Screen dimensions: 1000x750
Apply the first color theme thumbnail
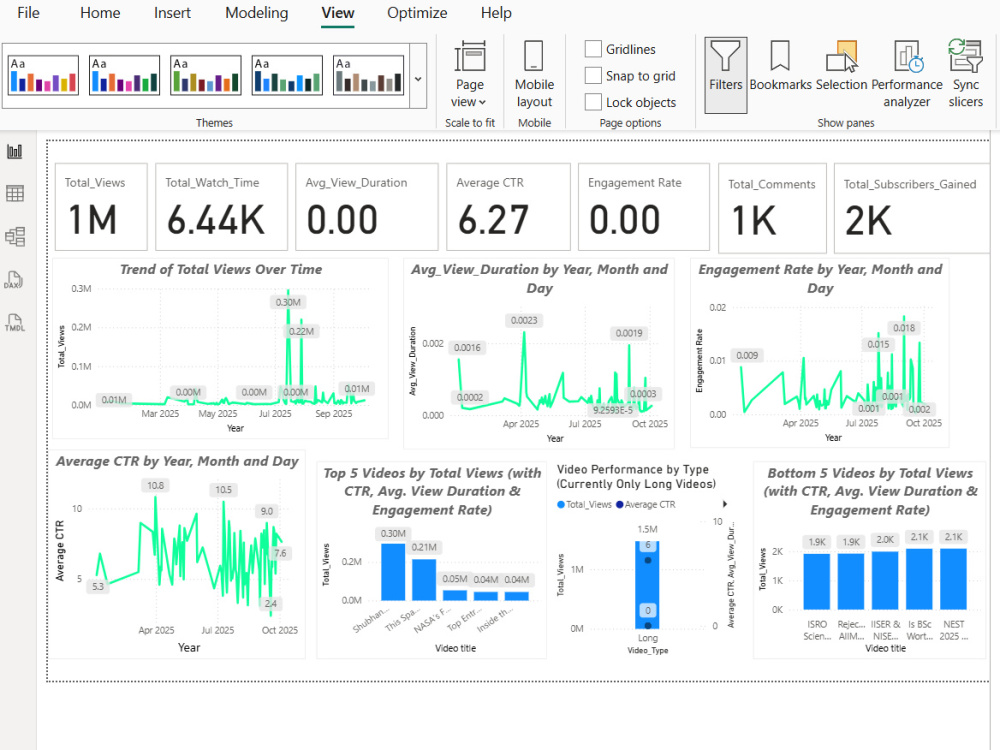click(43, 75)
